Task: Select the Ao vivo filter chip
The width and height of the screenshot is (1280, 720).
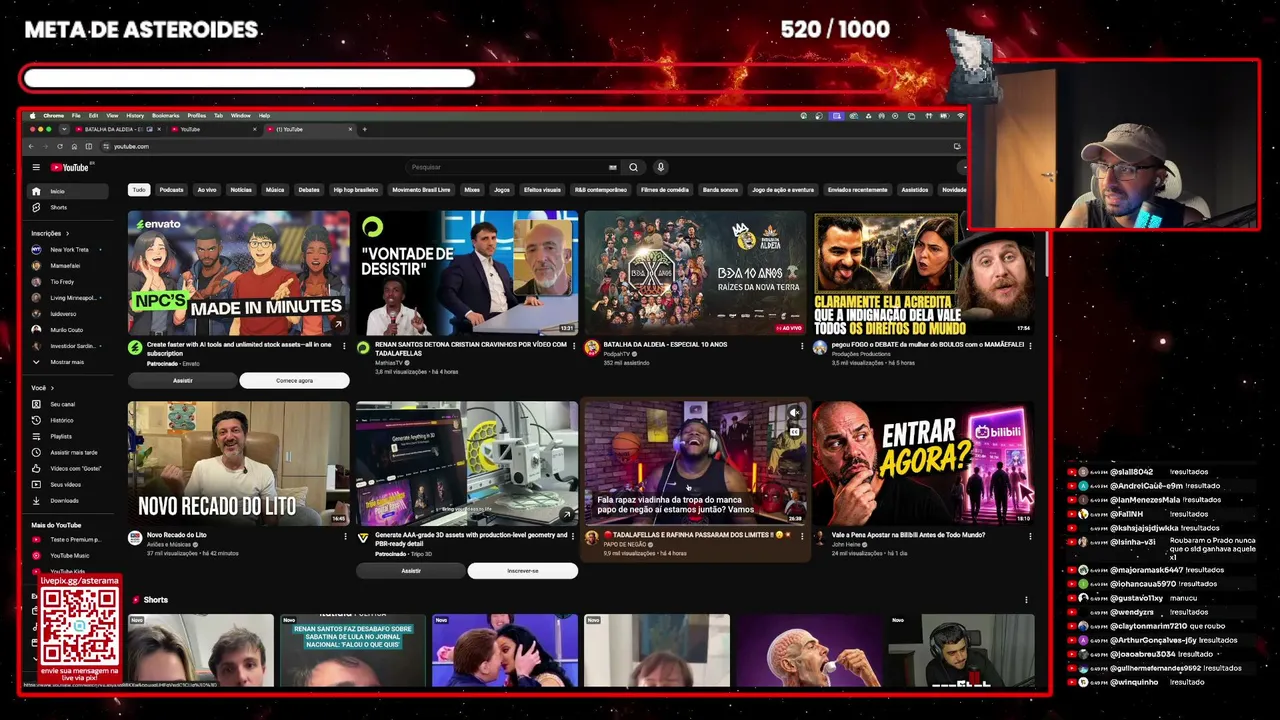Action: (x=207, y=189)
